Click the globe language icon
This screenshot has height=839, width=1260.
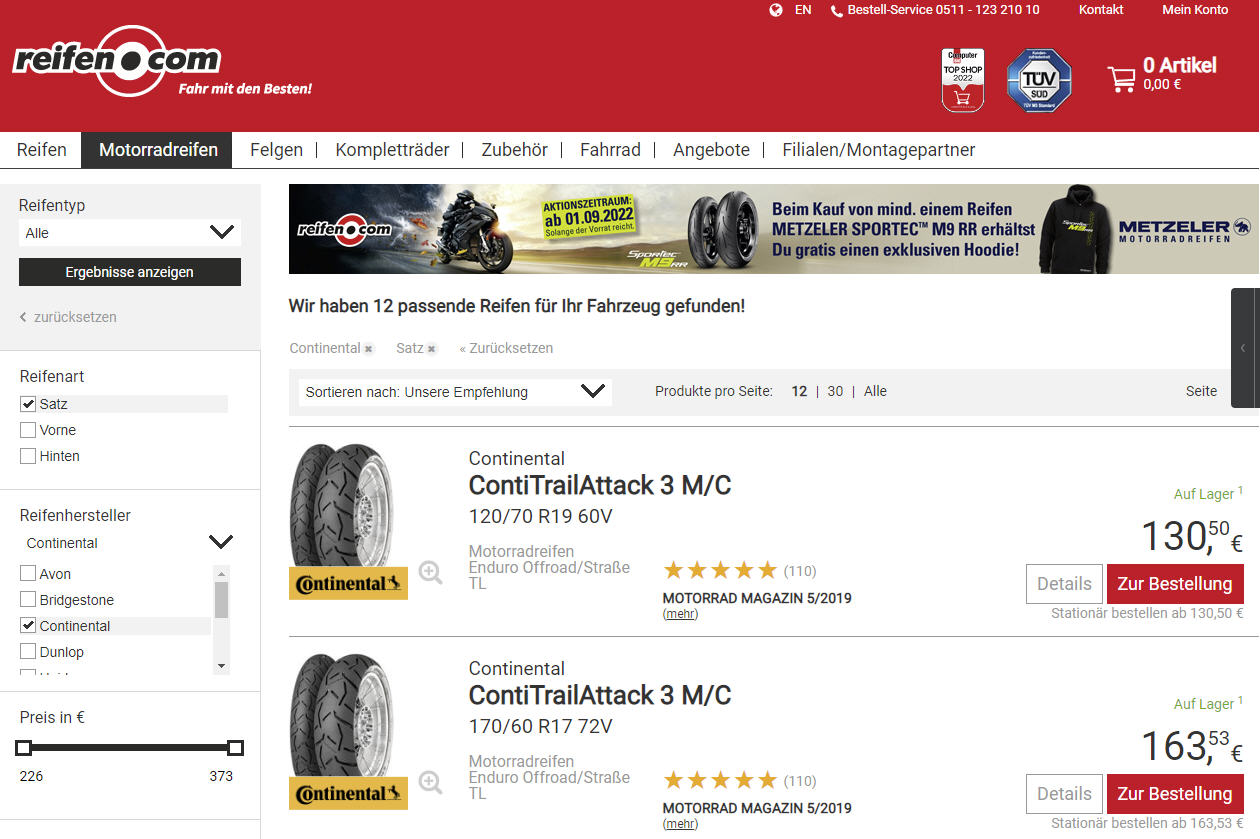776,10
